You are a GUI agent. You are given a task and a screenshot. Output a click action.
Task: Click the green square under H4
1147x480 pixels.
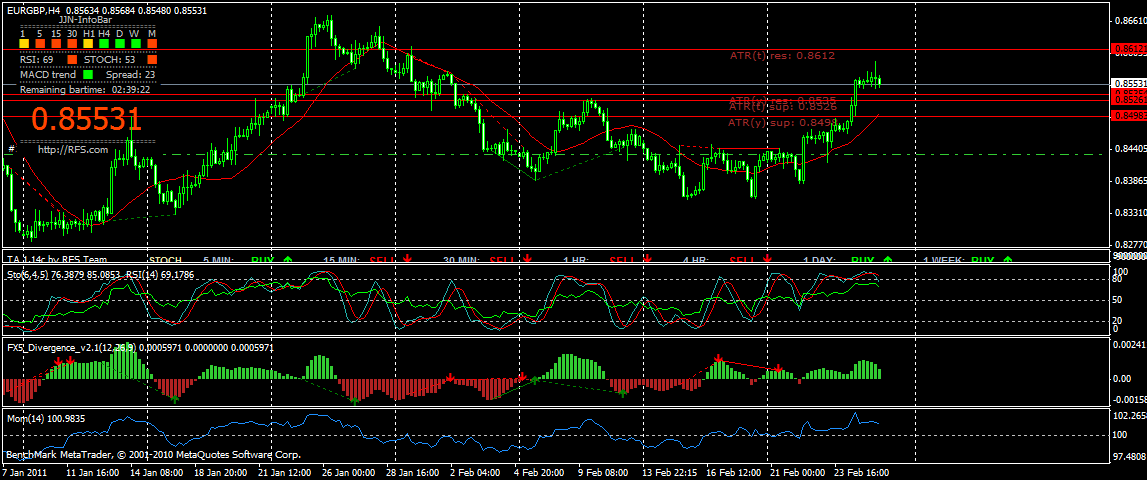(x=104, y=44)
